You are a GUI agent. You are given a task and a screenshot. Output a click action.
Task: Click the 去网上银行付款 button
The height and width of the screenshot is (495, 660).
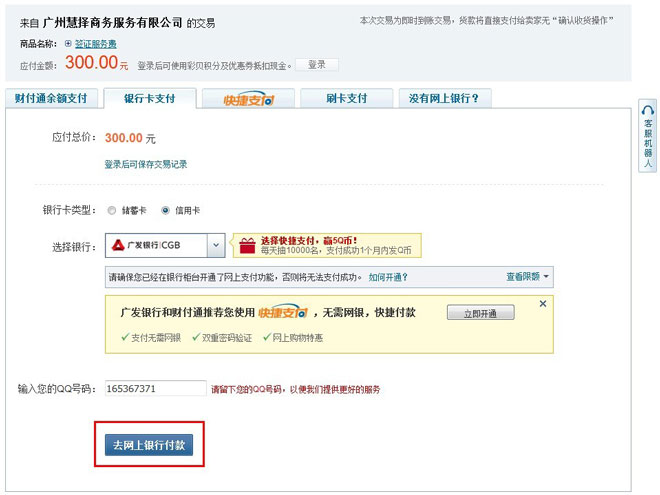point(149,445)
